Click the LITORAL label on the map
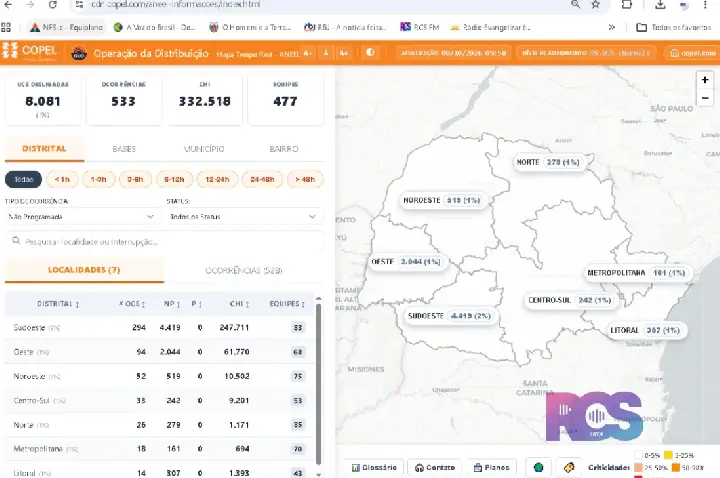Viewport: 720px width, 478px height. 645,330
